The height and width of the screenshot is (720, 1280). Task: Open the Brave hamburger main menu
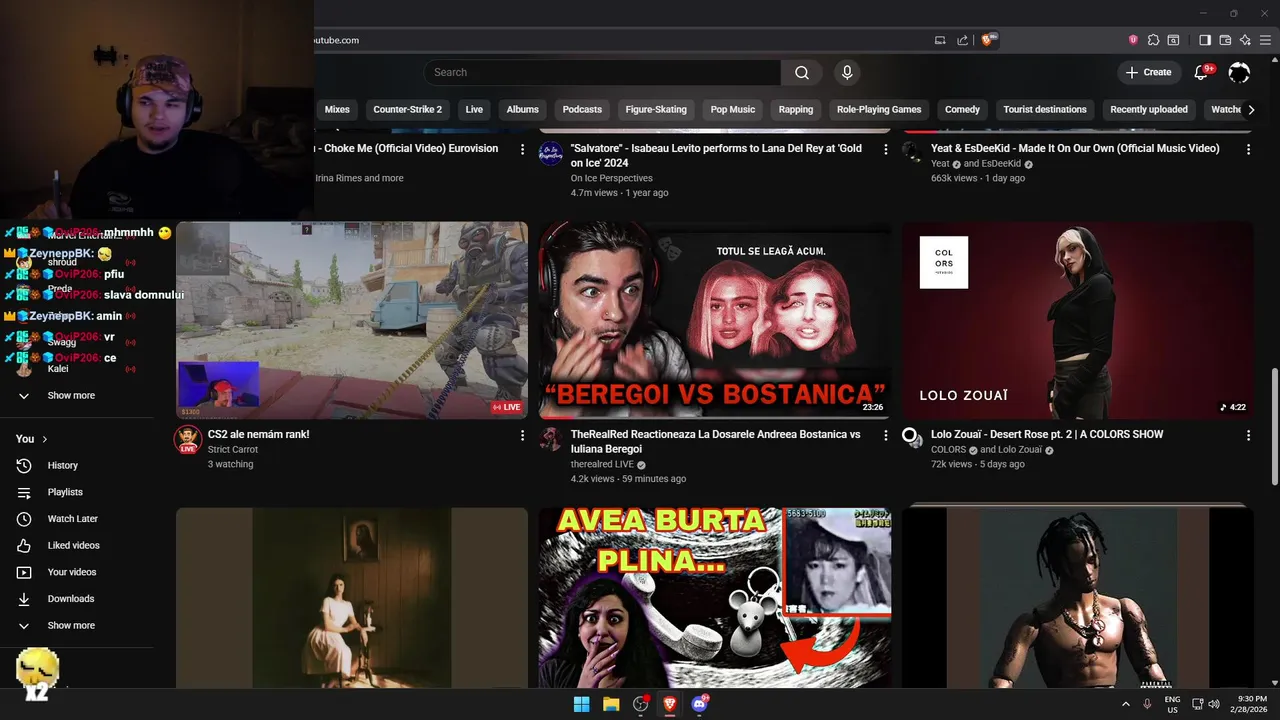point(1265,40)
